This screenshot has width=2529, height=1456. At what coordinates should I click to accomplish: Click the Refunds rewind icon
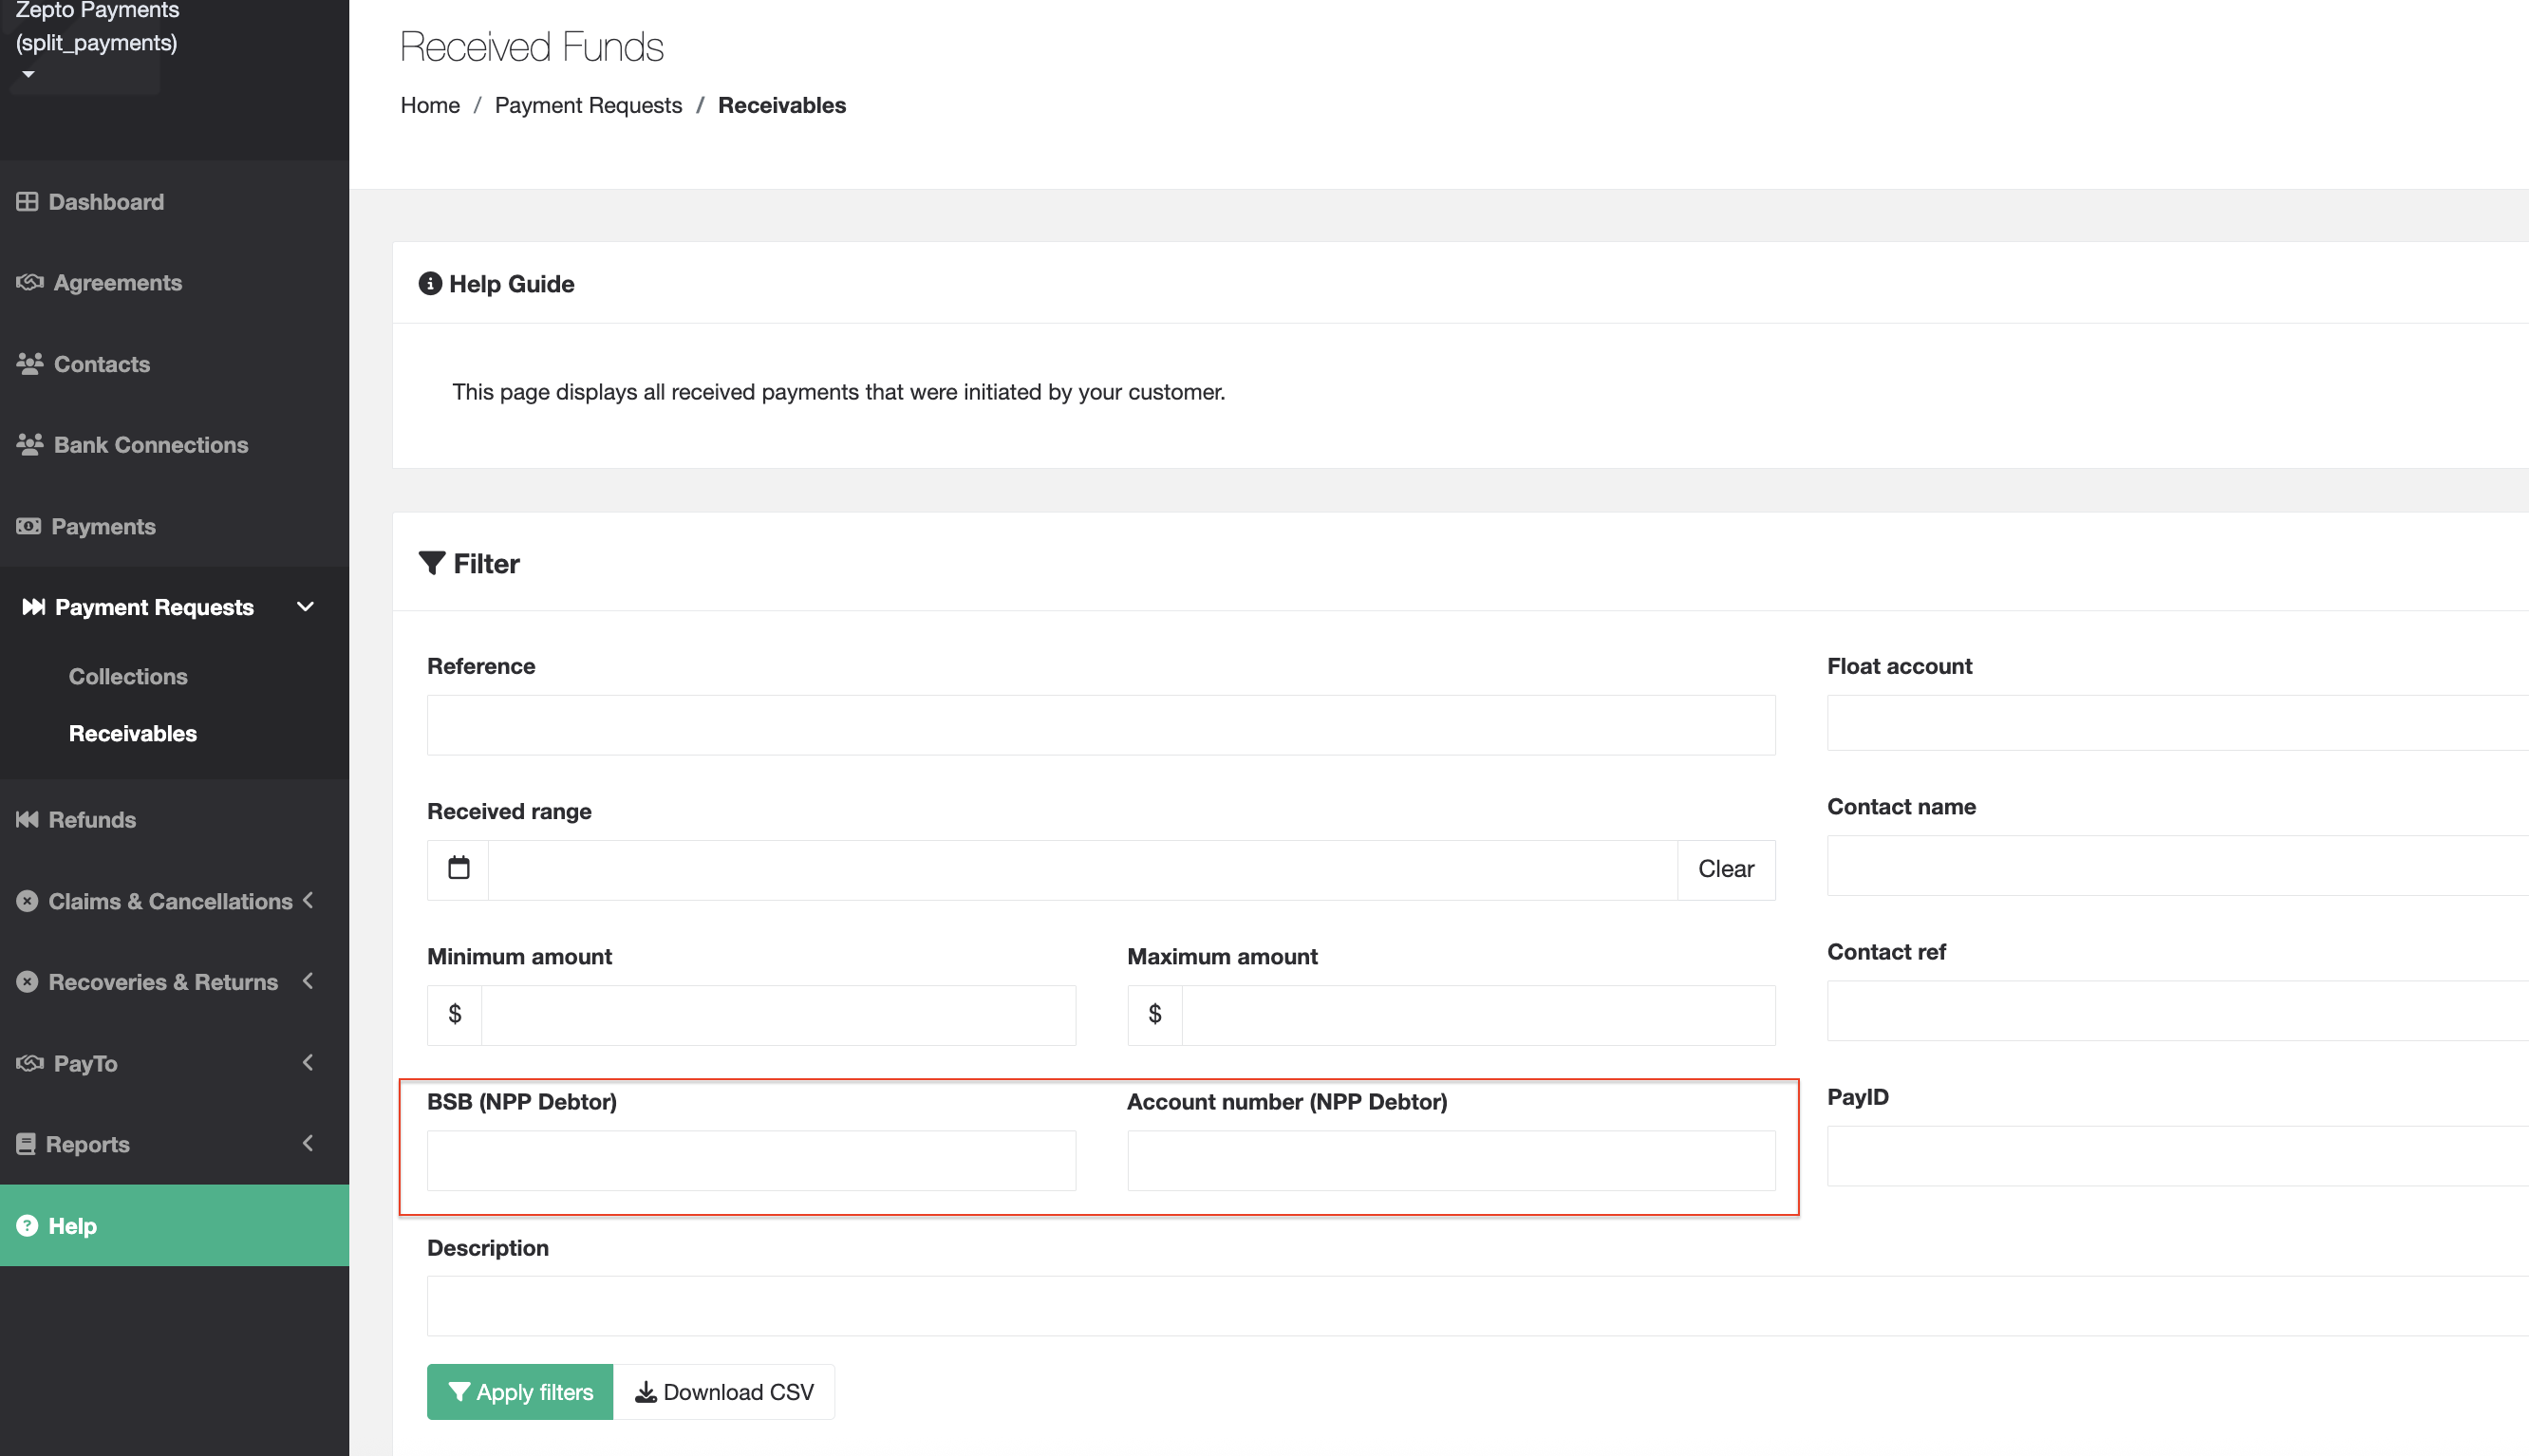[27, 820]
